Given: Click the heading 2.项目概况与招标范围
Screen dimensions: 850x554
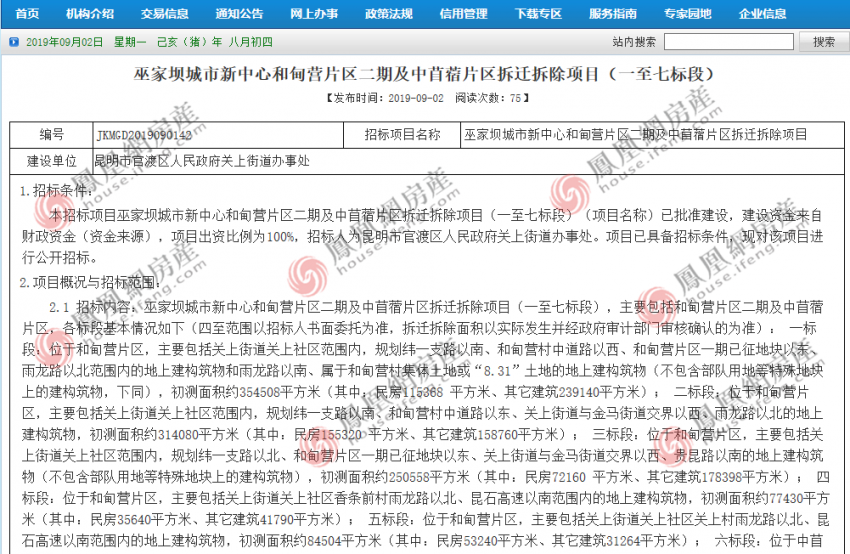Looking at the screenshot, I should pyautogui.click(x=90, y=282).
